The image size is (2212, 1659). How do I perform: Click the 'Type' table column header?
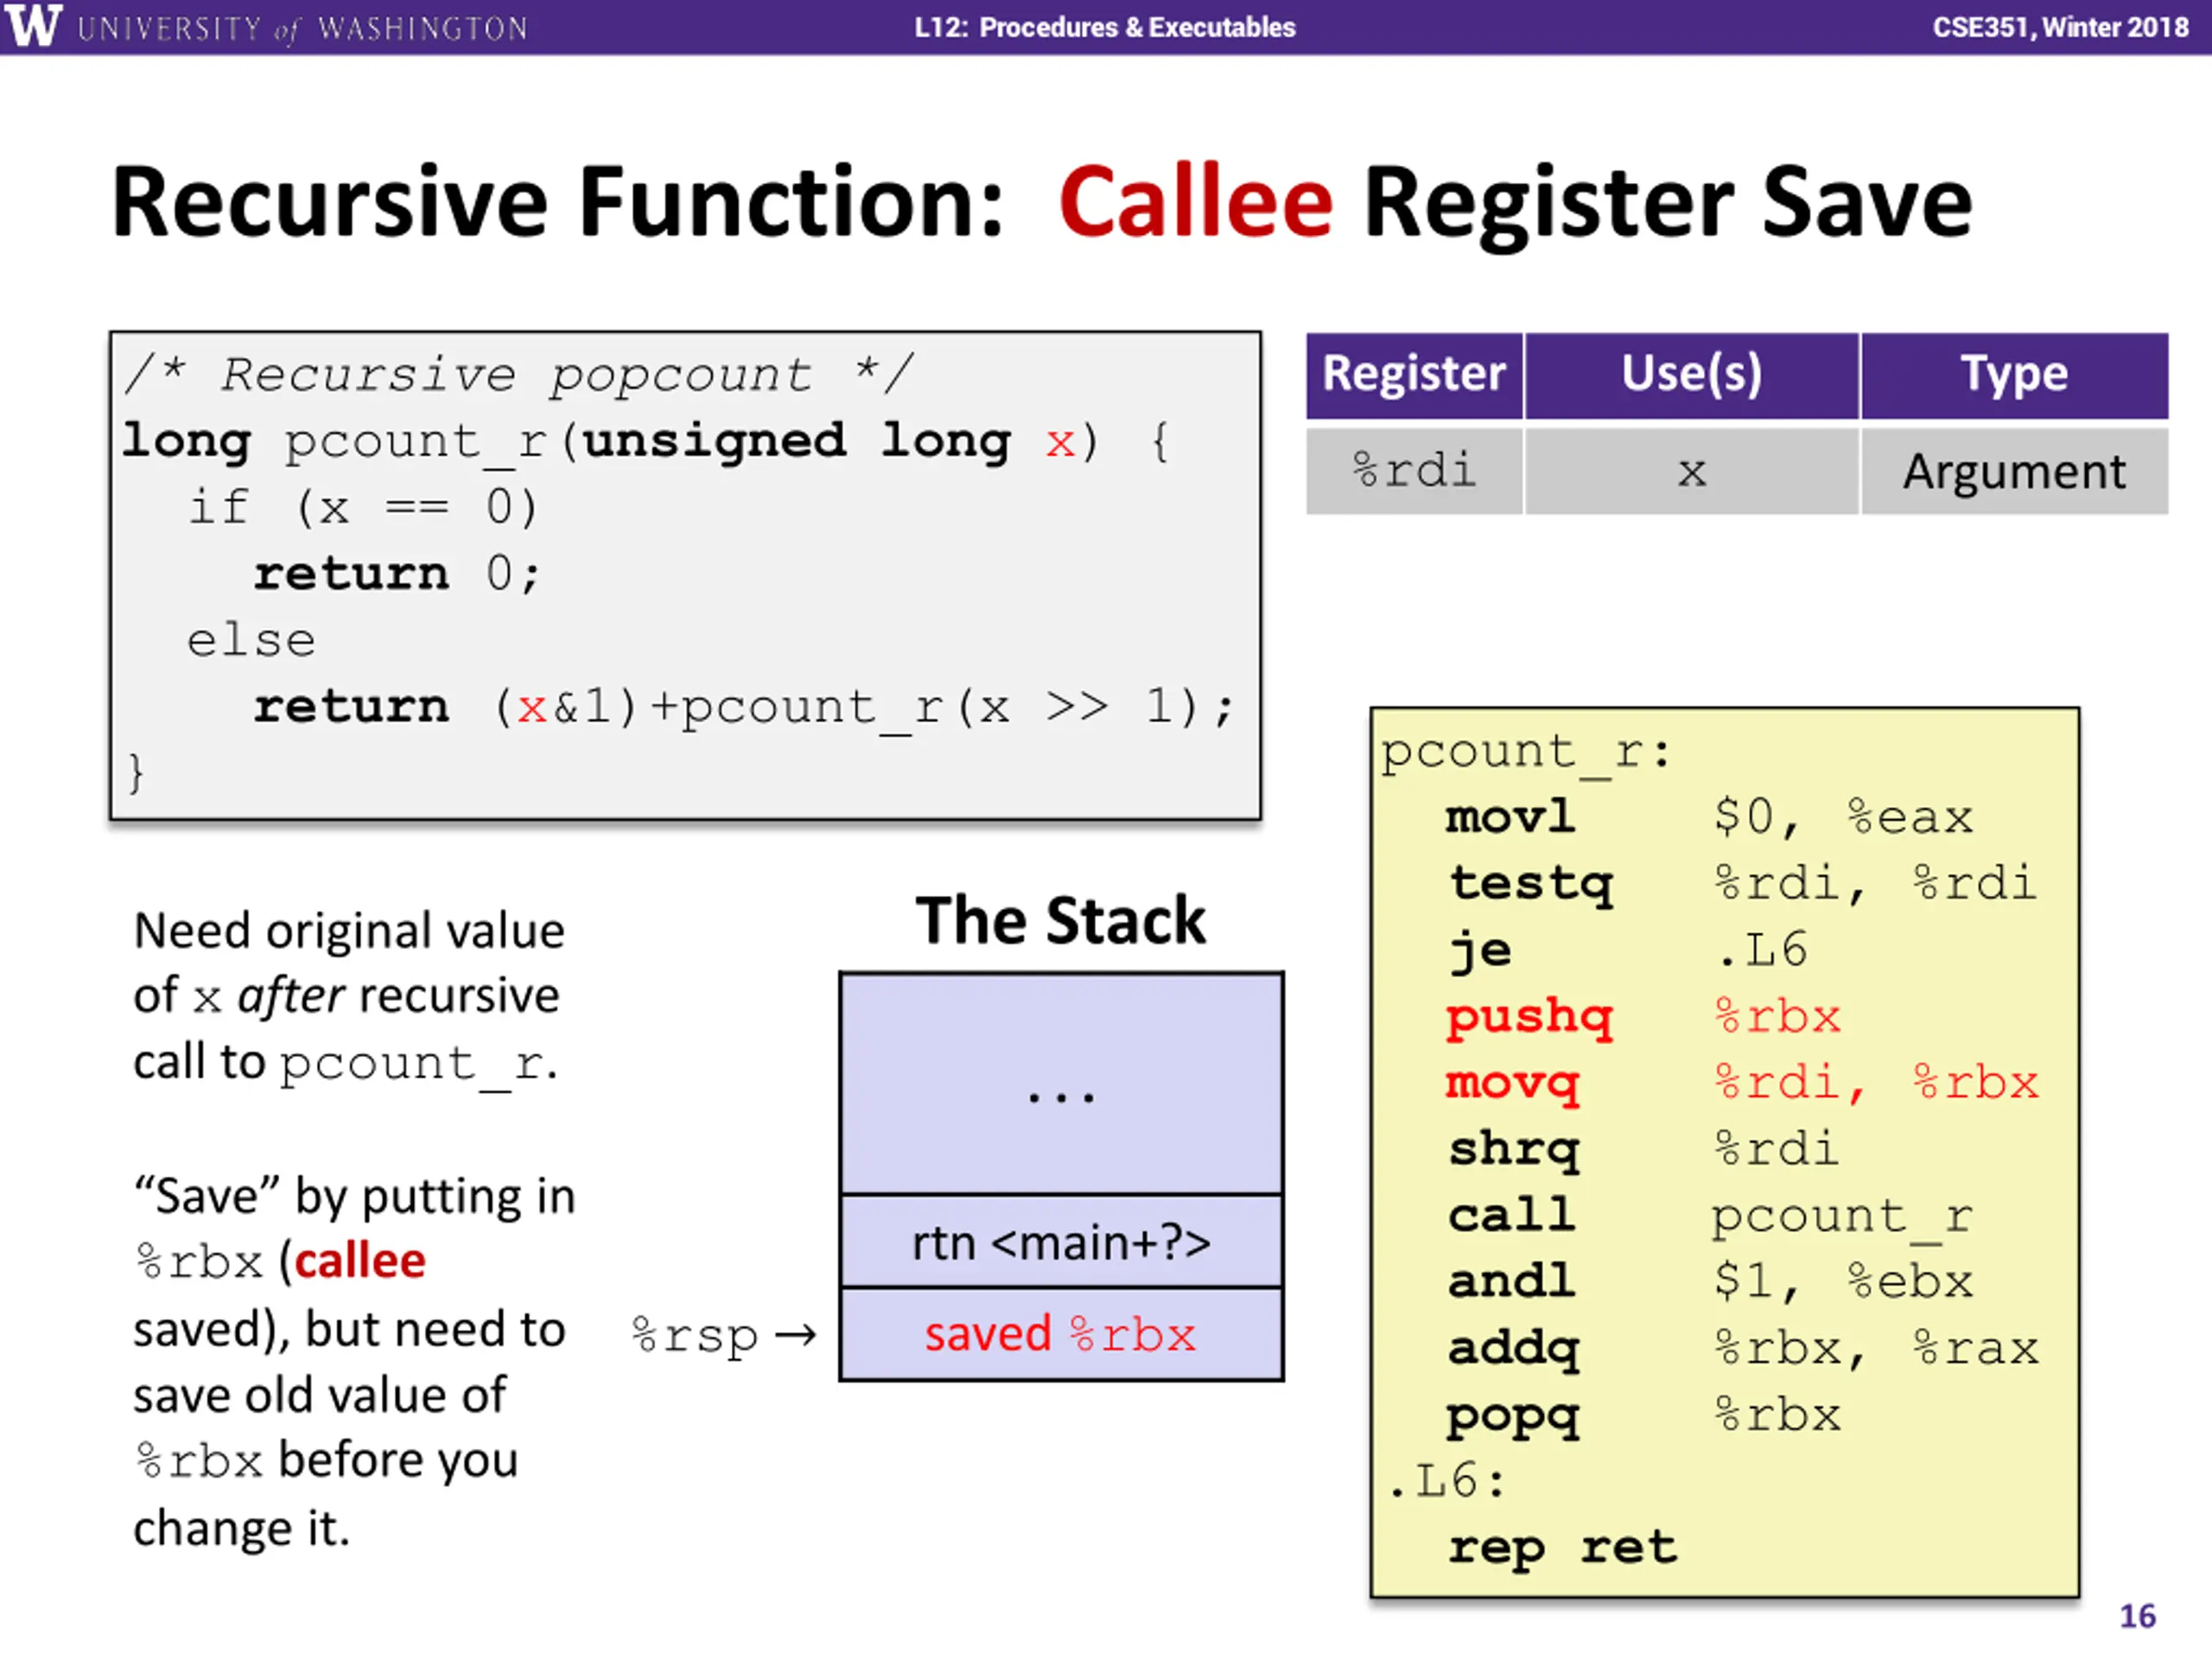coord(2014,375)
